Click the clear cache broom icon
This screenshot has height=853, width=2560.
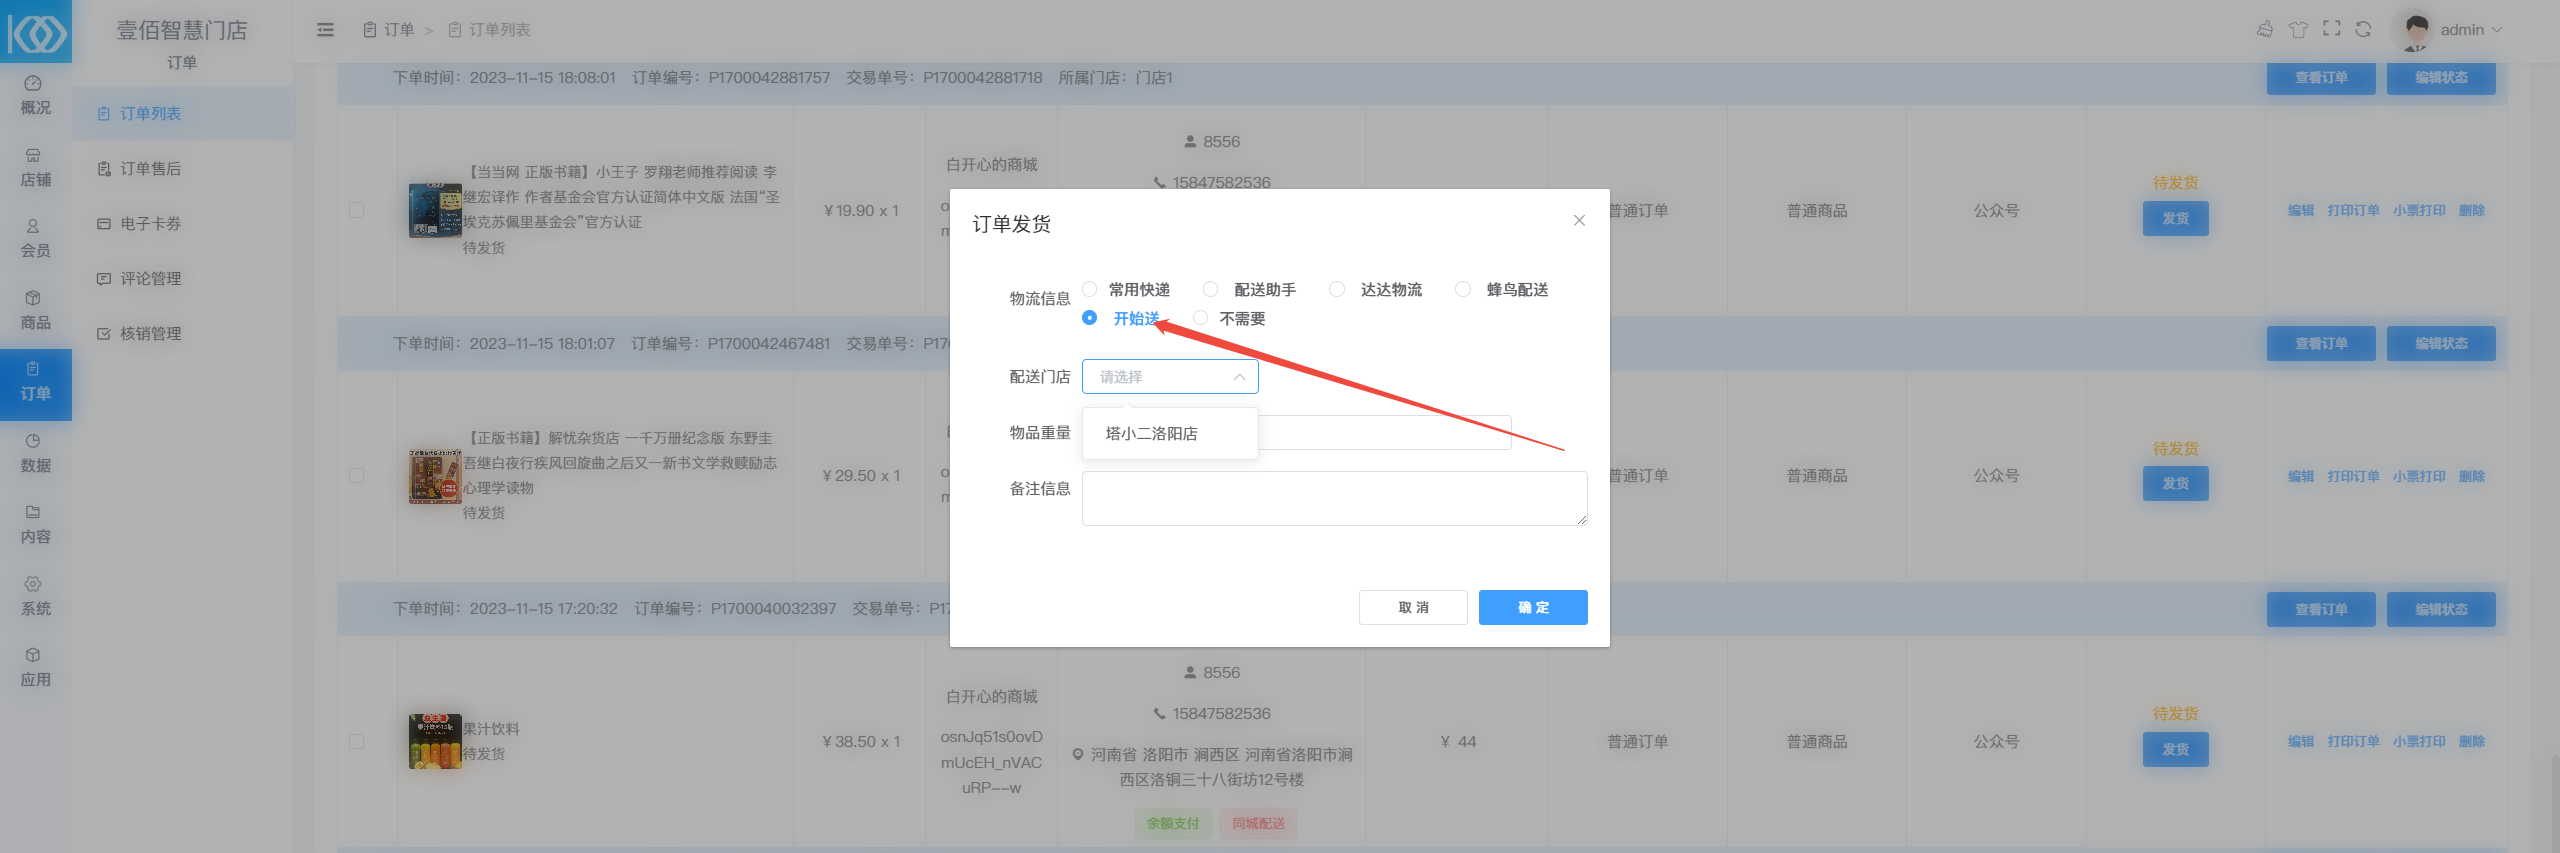(2265, 29)
